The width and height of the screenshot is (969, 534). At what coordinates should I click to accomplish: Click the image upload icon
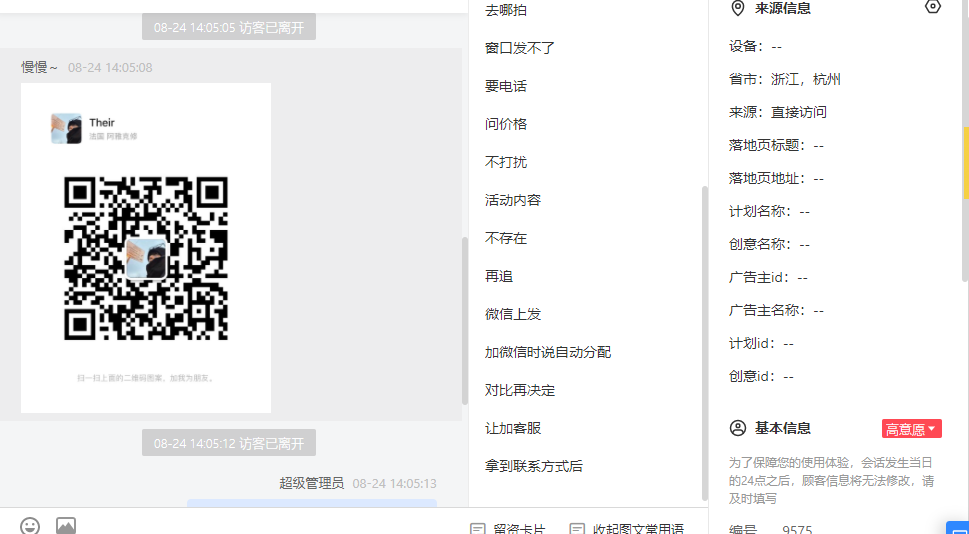coord(66,526)
